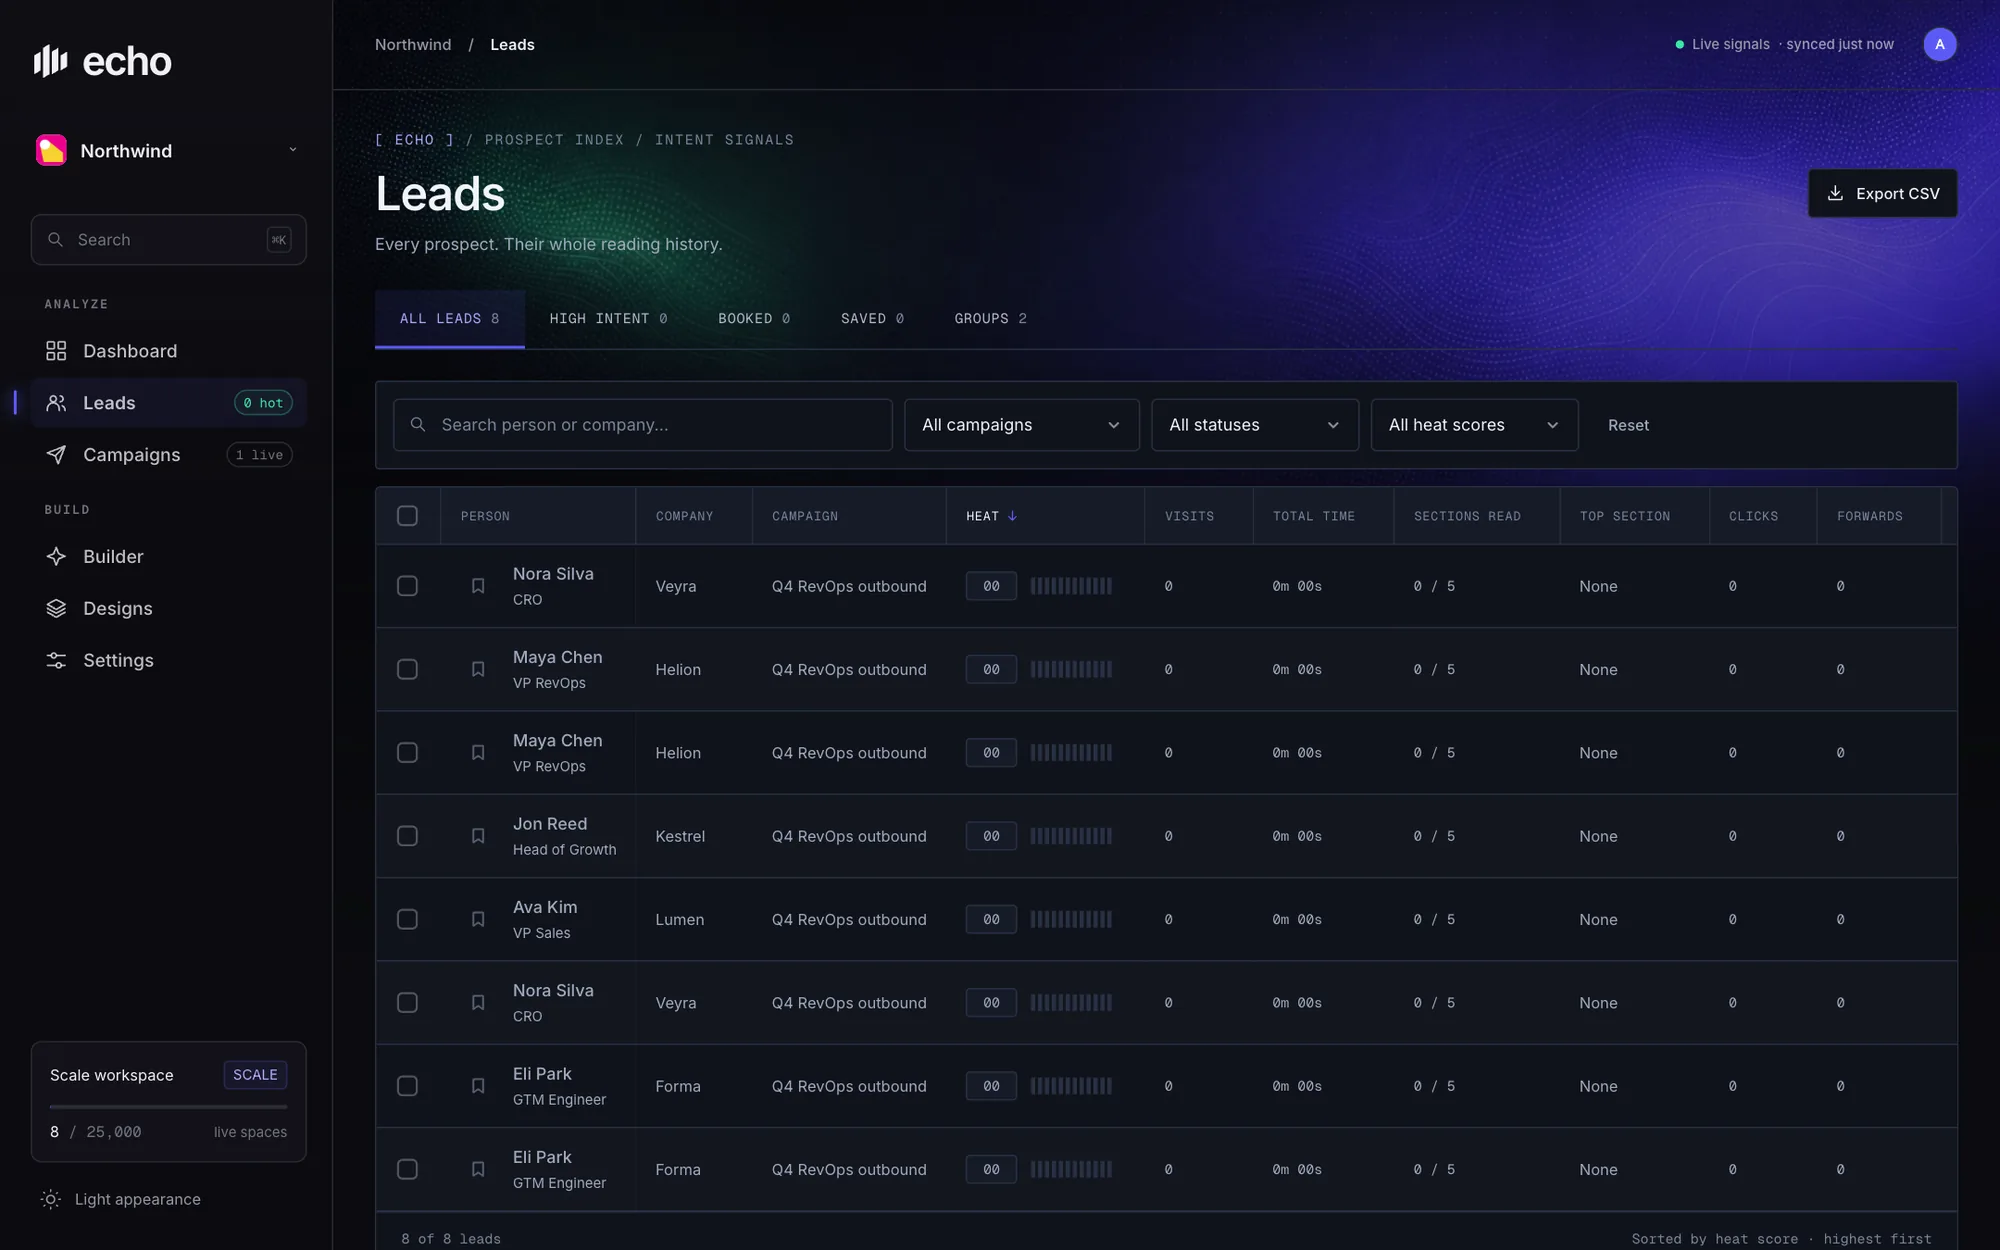Image resolution: width=2000 pixels, height=1250 pixels.
Task: Bookmark Ava Kim's lead row
Action: (478, 919)
